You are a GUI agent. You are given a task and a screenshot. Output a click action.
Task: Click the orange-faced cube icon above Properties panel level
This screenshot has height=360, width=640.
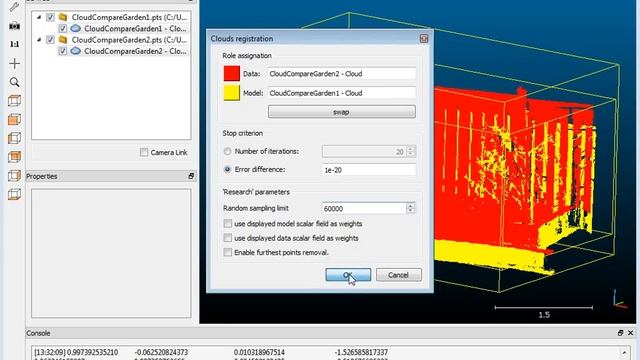click(14, 157)
